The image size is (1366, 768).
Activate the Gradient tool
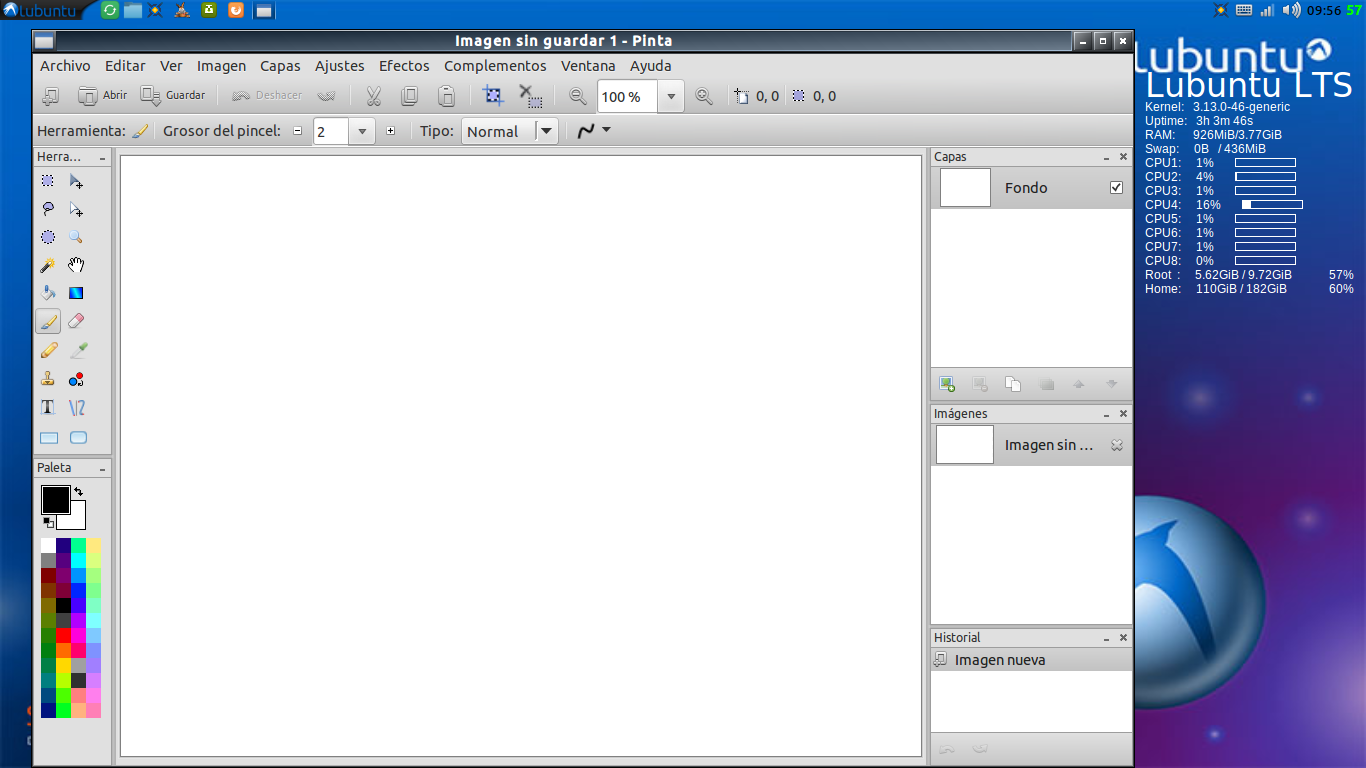pos(77,293)
